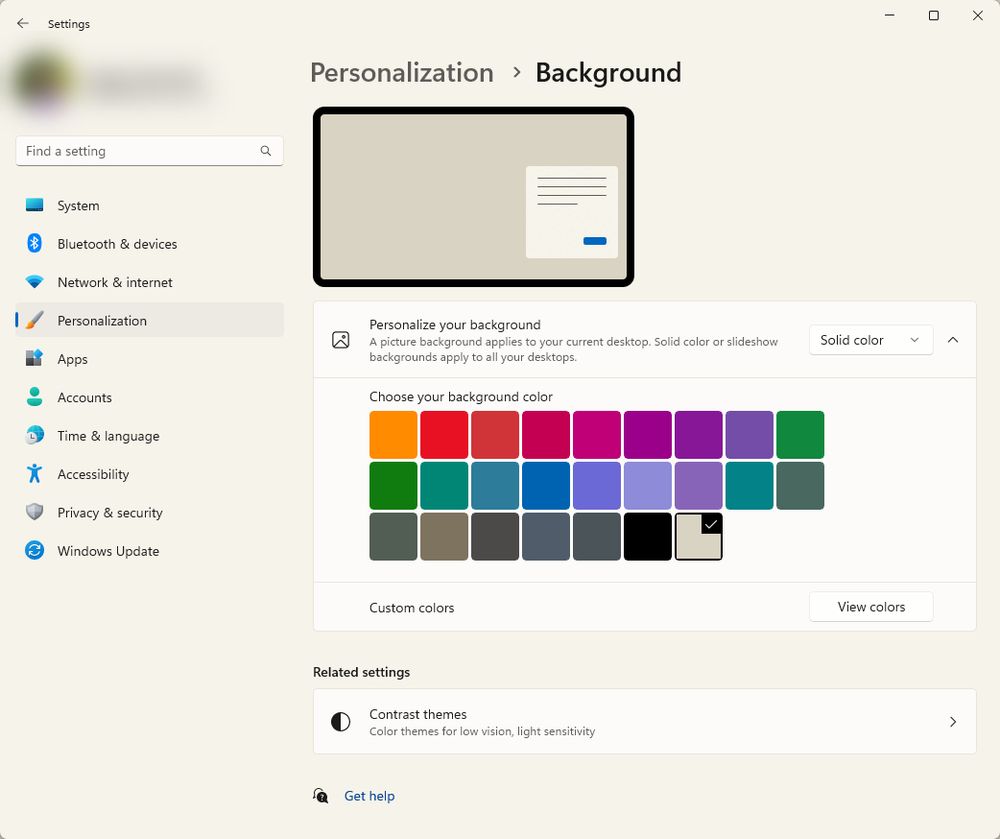Choose the light lavender swatch
This screenshot has height=839, width=1000.
coord(647,486)
